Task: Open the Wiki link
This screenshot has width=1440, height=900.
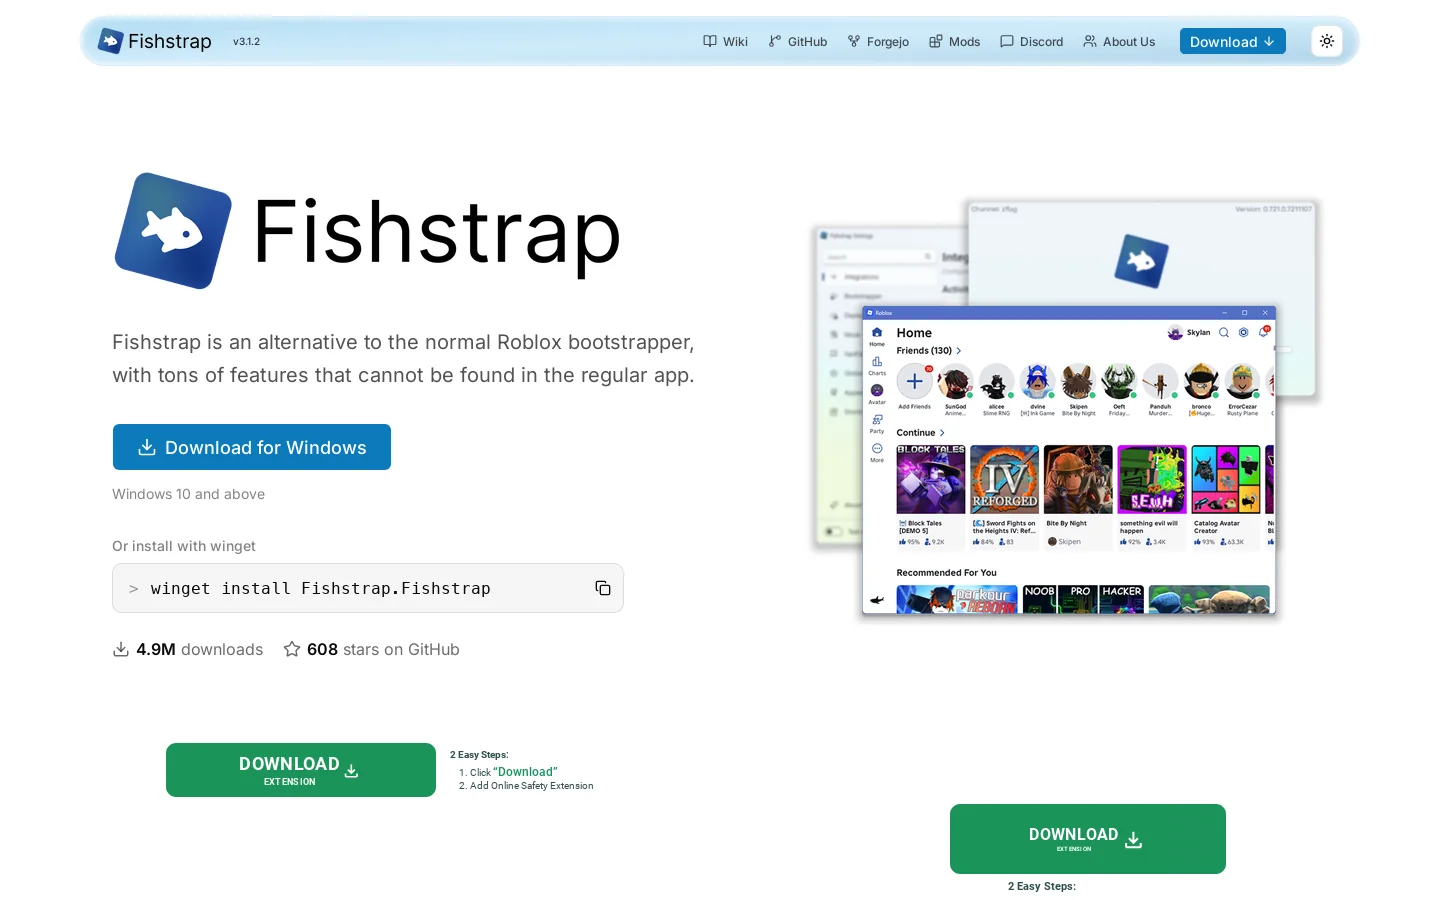Action: (726, 41)
